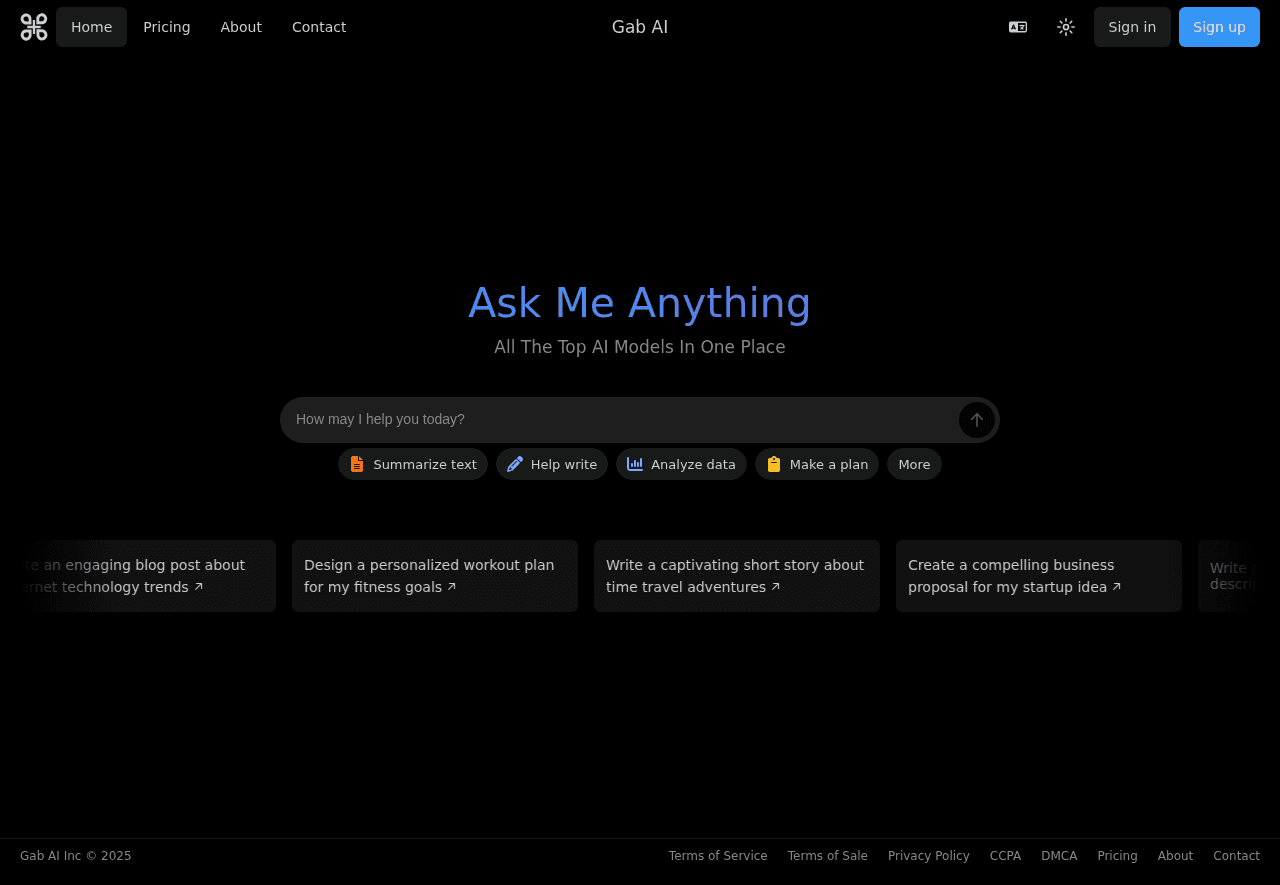The height and width of the screenshot is (885, 1280).
Task: Focus the 'How may I help you today?' field
Action: click(x=620, y=419)
